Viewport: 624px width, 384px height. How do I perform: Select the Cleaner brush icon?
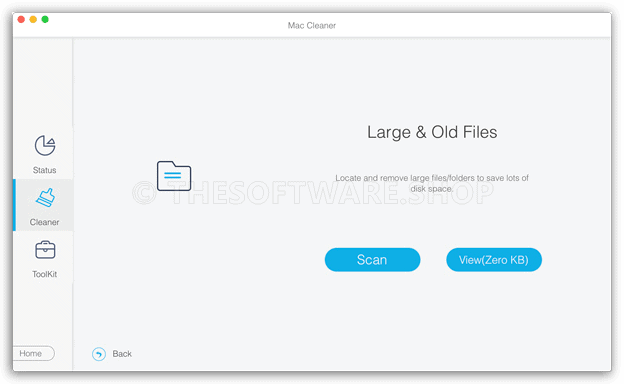point(45,197)
